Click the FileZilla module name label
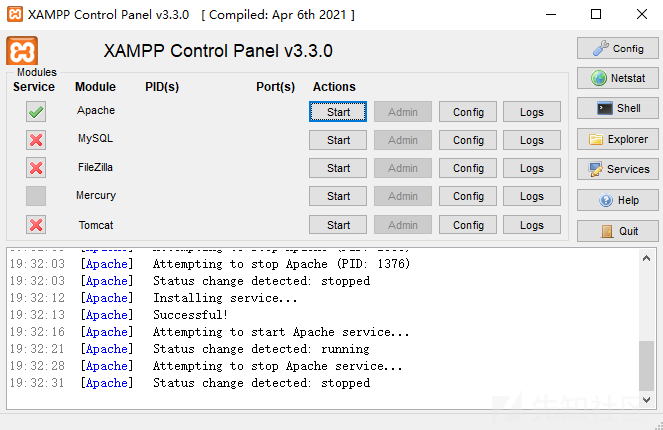The width and height of the screenshot is (663, 430). click(96, 167)
